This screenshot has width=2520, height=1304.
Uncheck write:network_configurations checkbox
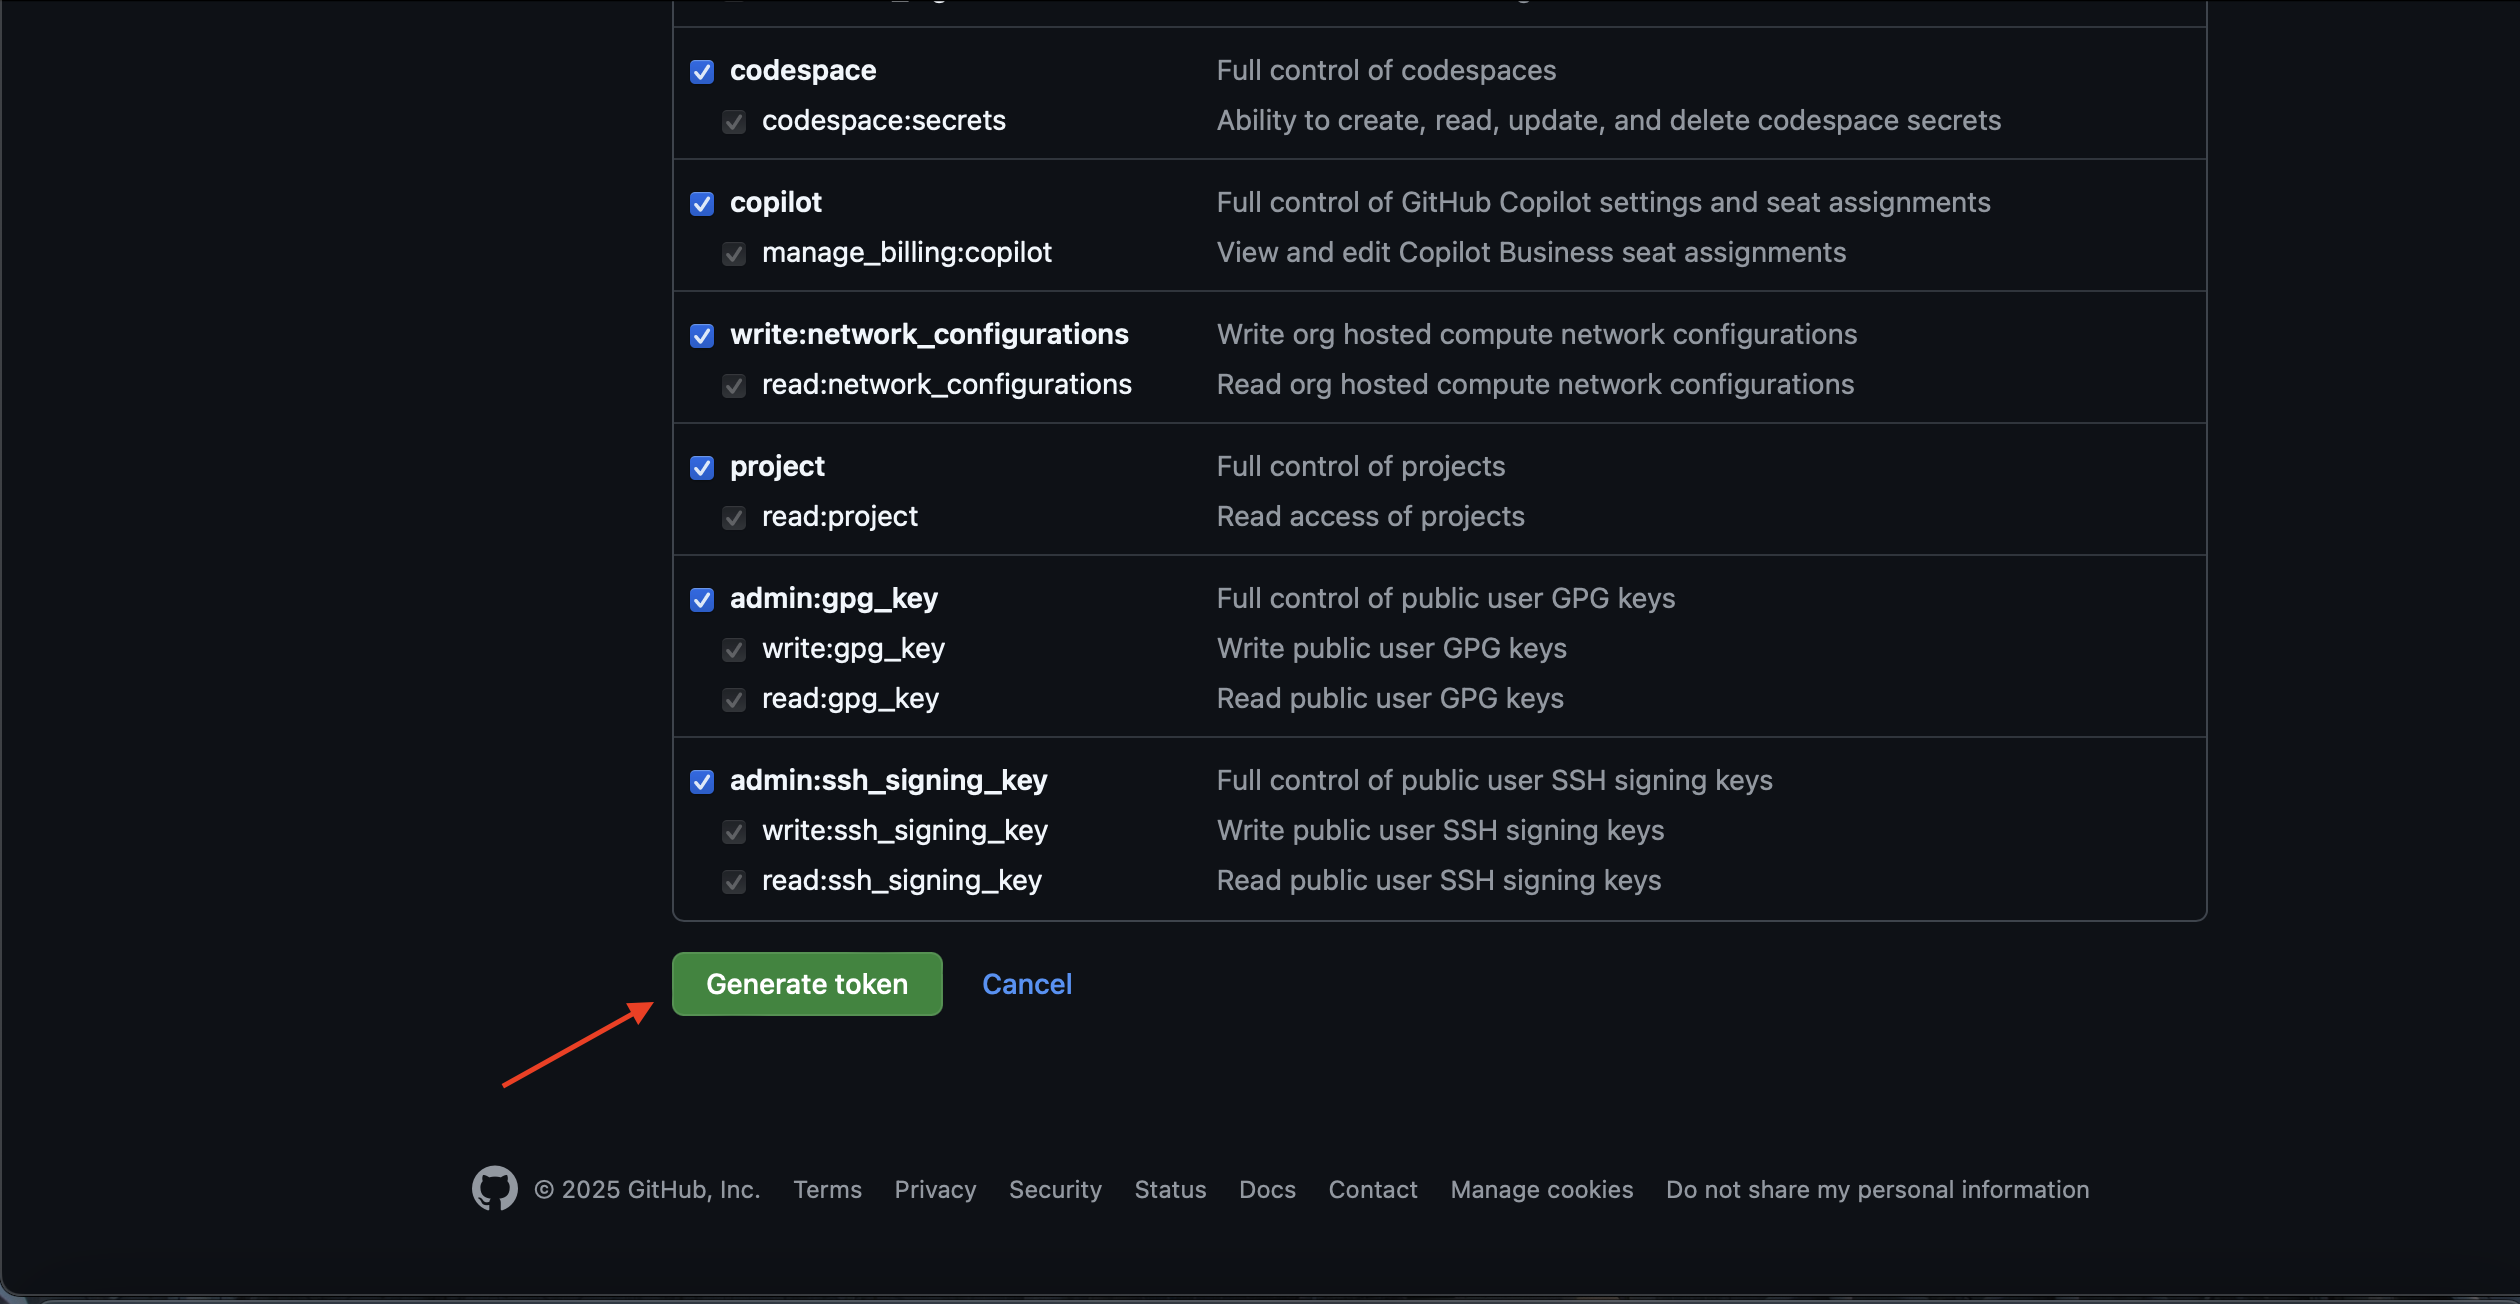702,336
